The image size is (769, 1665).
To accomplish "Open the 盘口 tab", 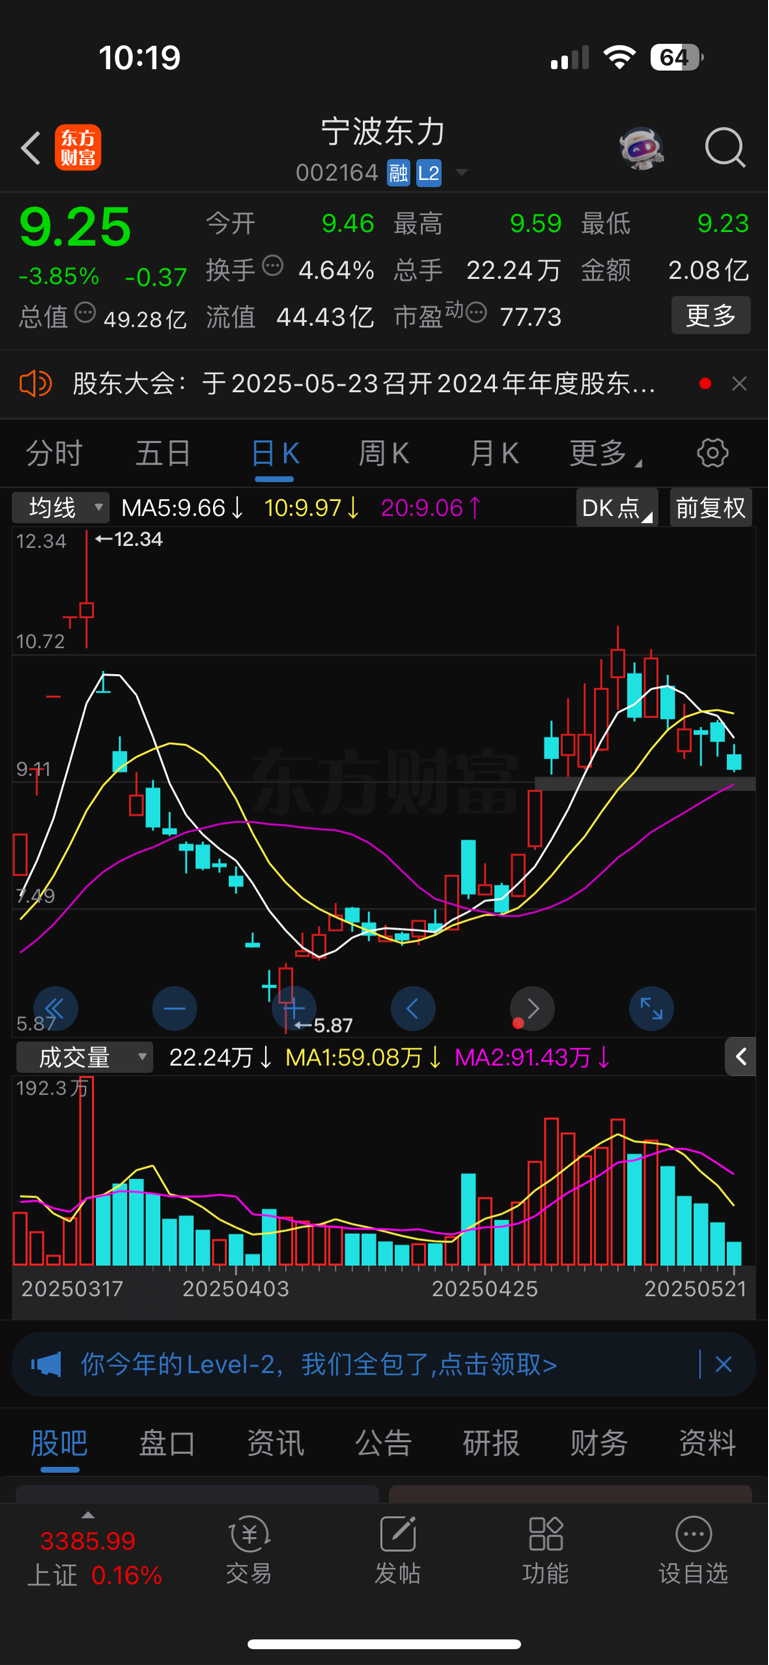I will click(x=167, y=1443).
